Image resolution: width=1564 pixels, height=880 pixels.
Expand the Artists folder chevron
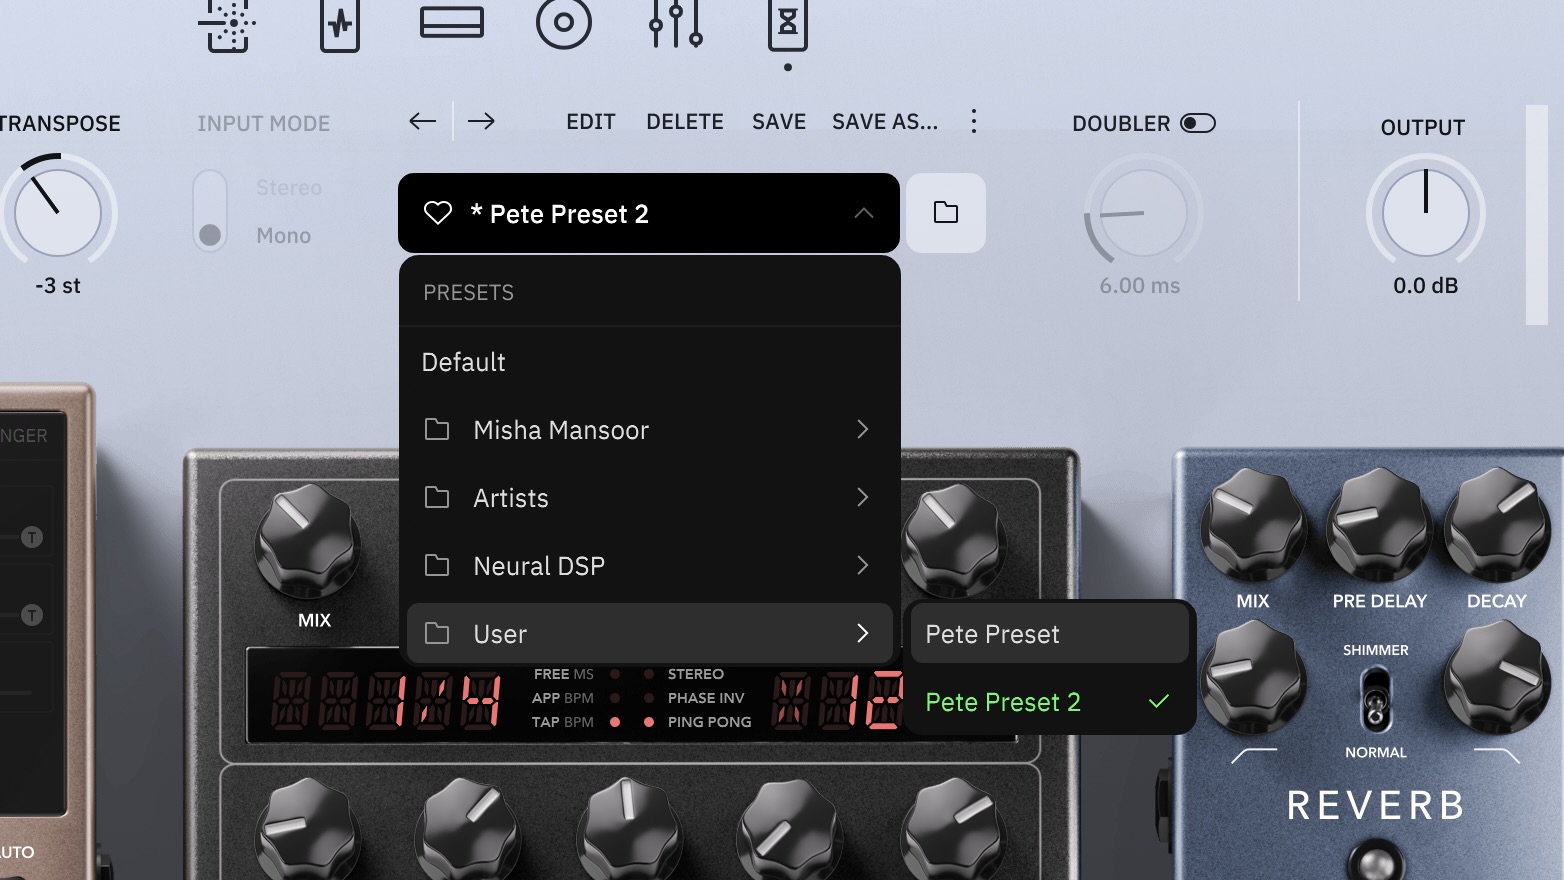(863, 498)
